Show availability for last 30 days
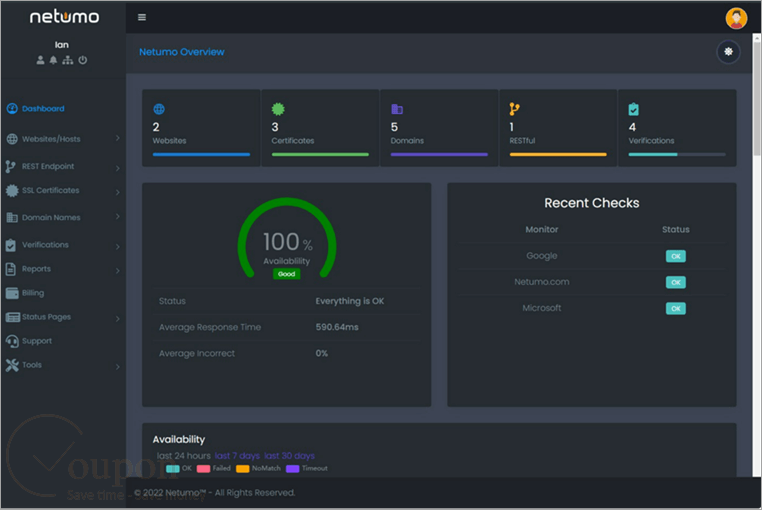 [289, 456]
